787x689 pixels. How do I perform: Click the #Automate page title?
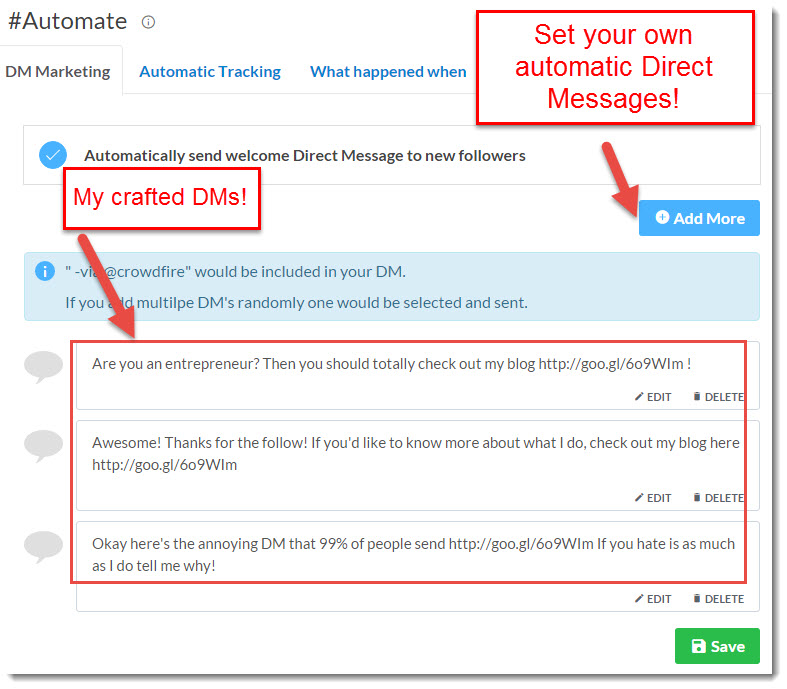[67, 22]
